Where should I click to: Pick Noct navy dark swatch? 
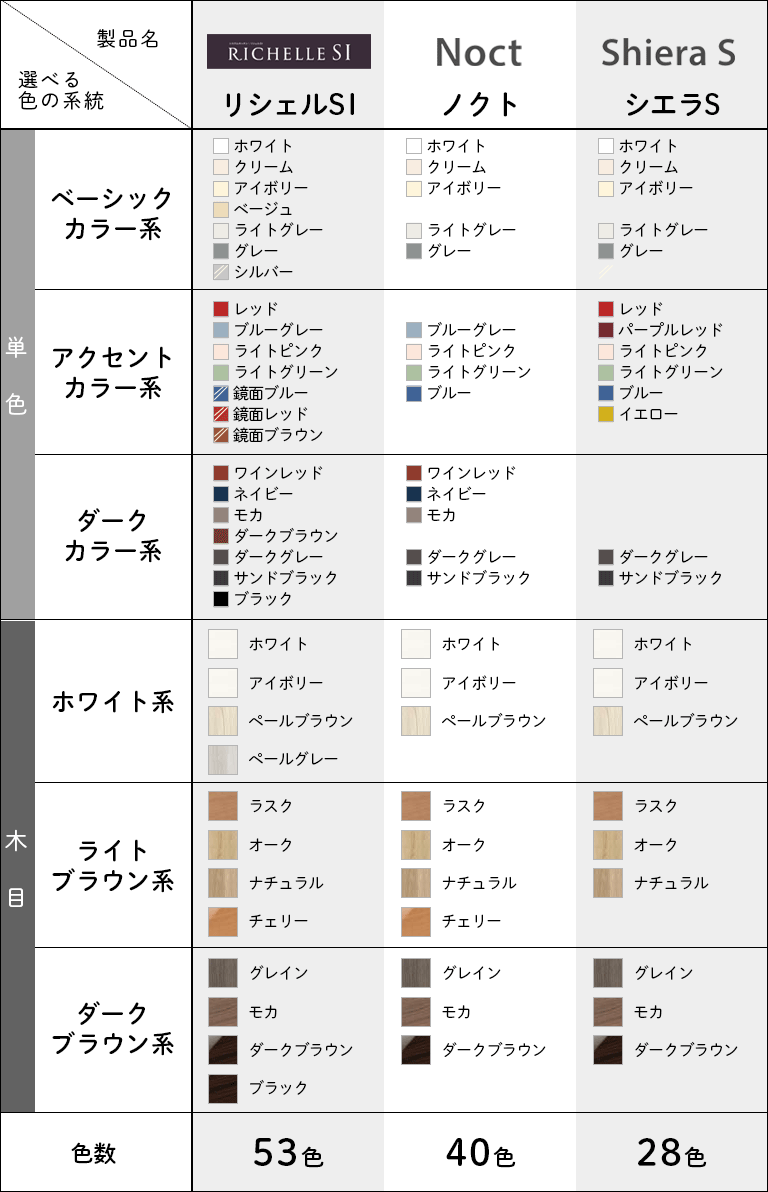(414, 494)
